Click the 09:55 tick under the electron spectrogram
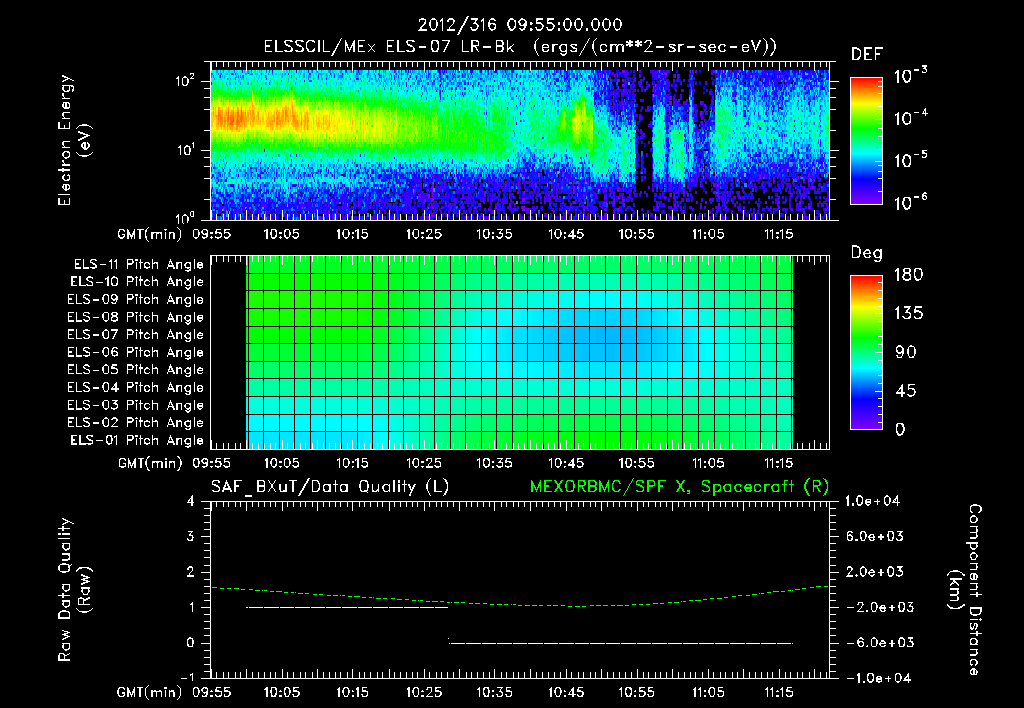This screenshot has height=708, width=1024. click(211, 234)
